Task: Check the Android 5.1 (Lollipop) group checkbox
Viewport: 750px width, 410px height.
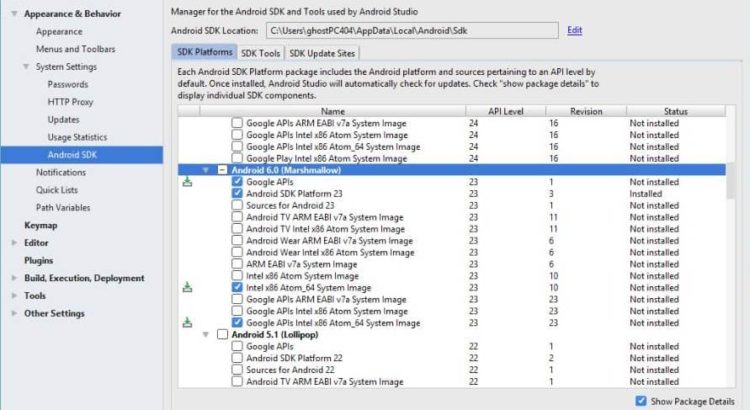Action: 222,334
